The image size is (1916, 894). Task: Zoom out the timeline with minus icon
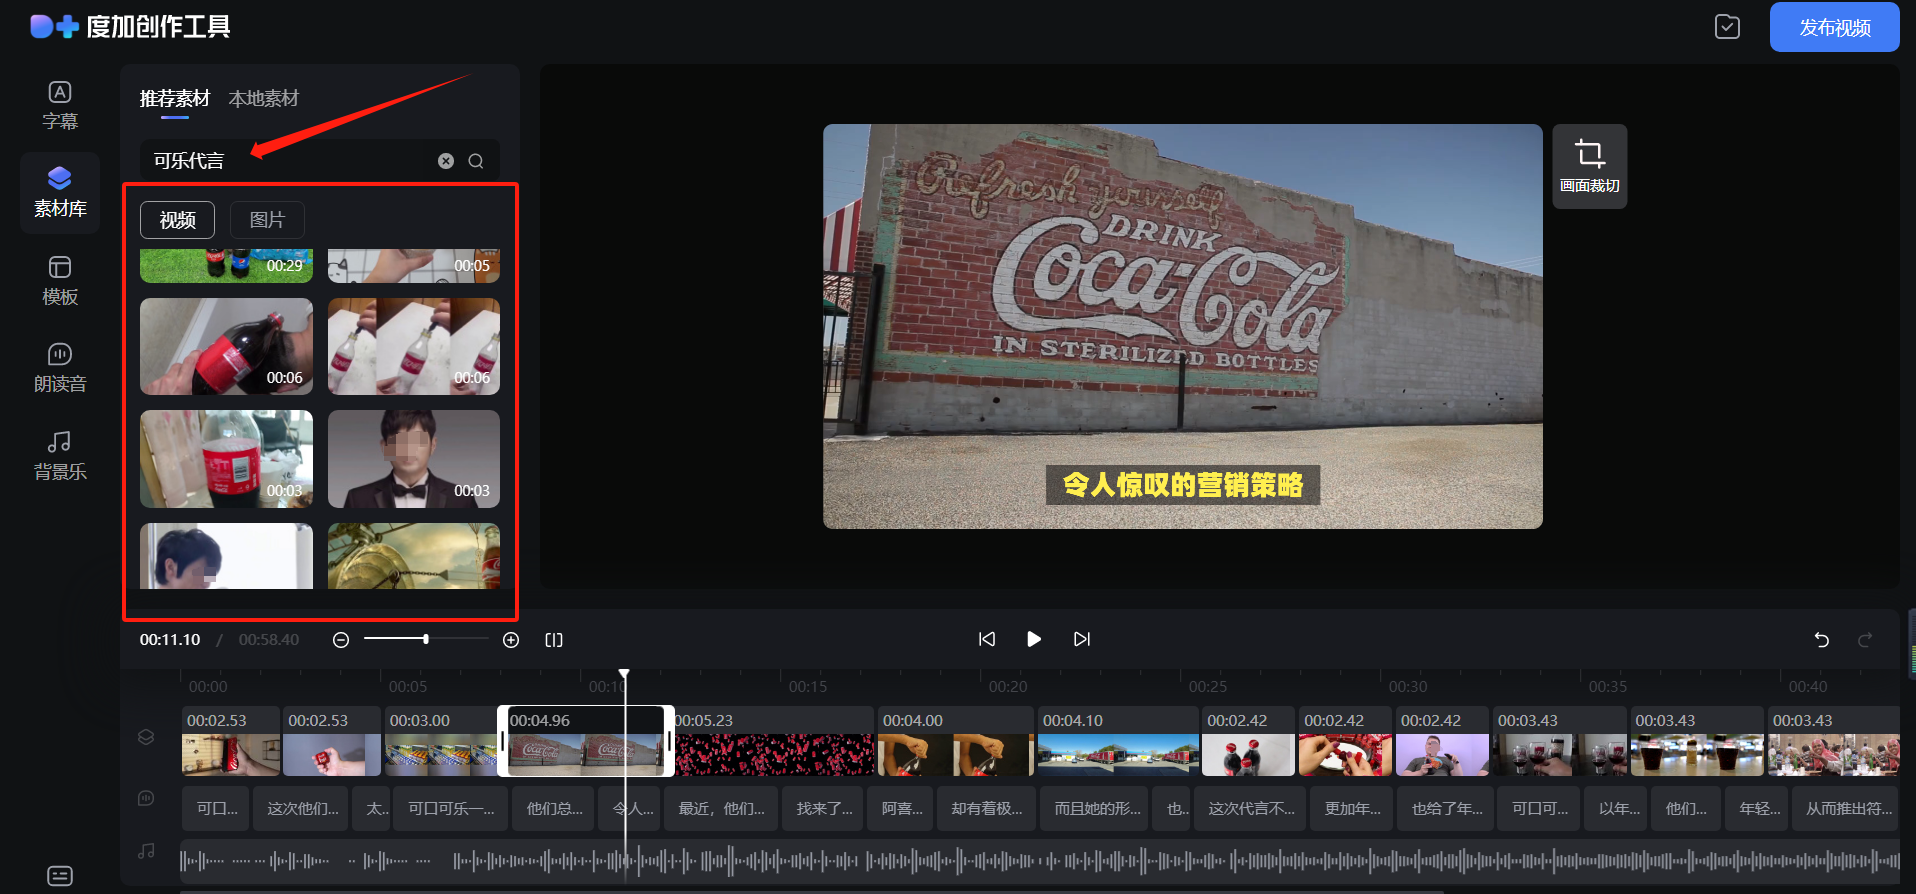click(x=341, y=640)
